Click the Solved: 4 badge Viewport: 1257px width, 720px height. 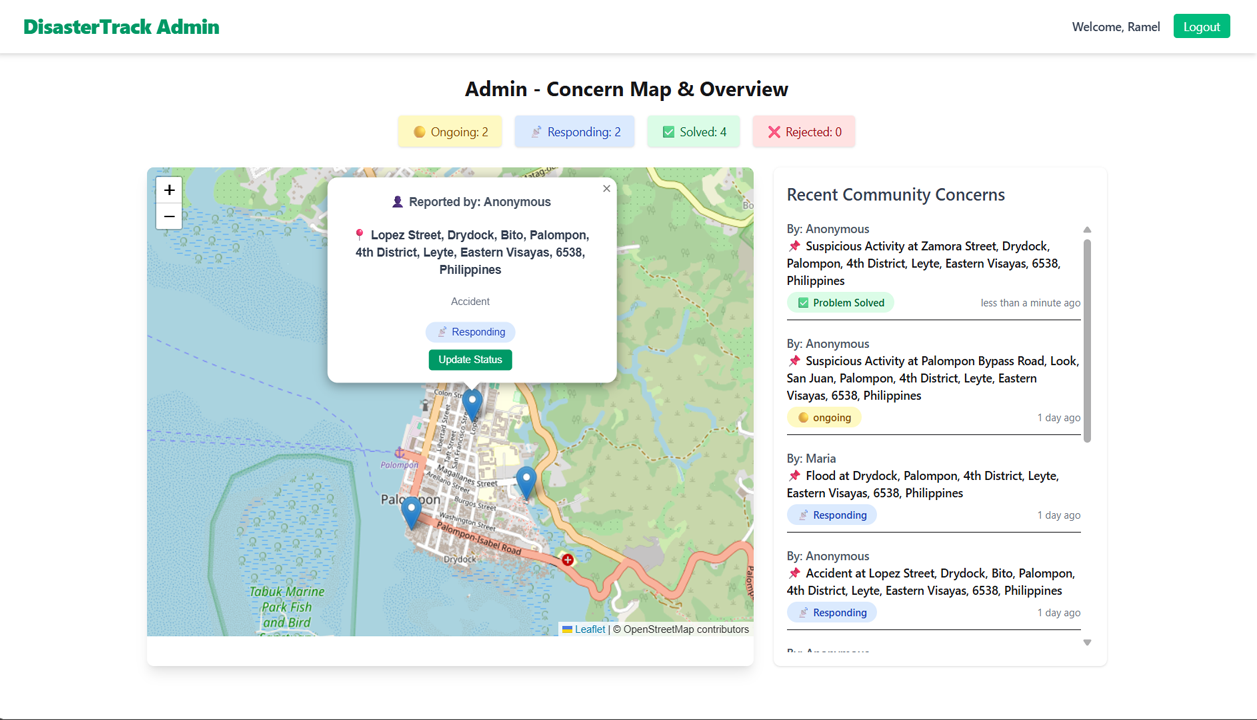pyautogui.click(x=694, y=132)
